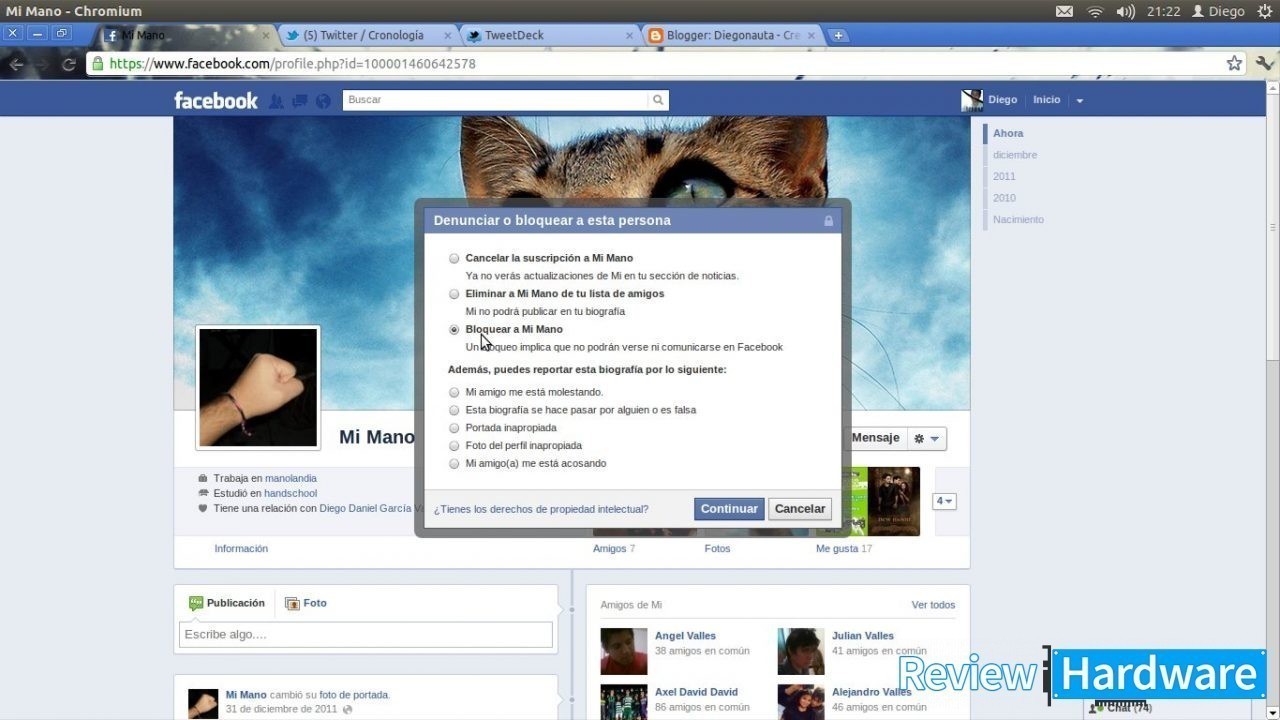Viewport: 1280px width, 720px height.
Task: Click the search magnifier button
Action: [x=658, y=100]
